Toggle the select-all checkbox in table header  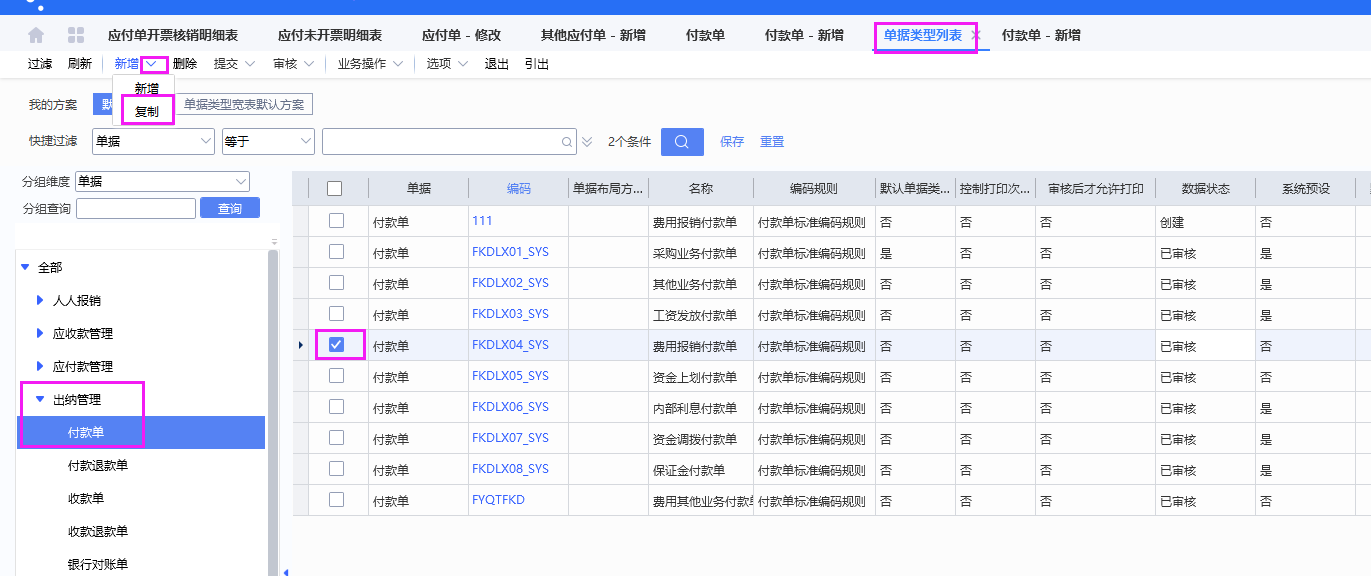335,188
